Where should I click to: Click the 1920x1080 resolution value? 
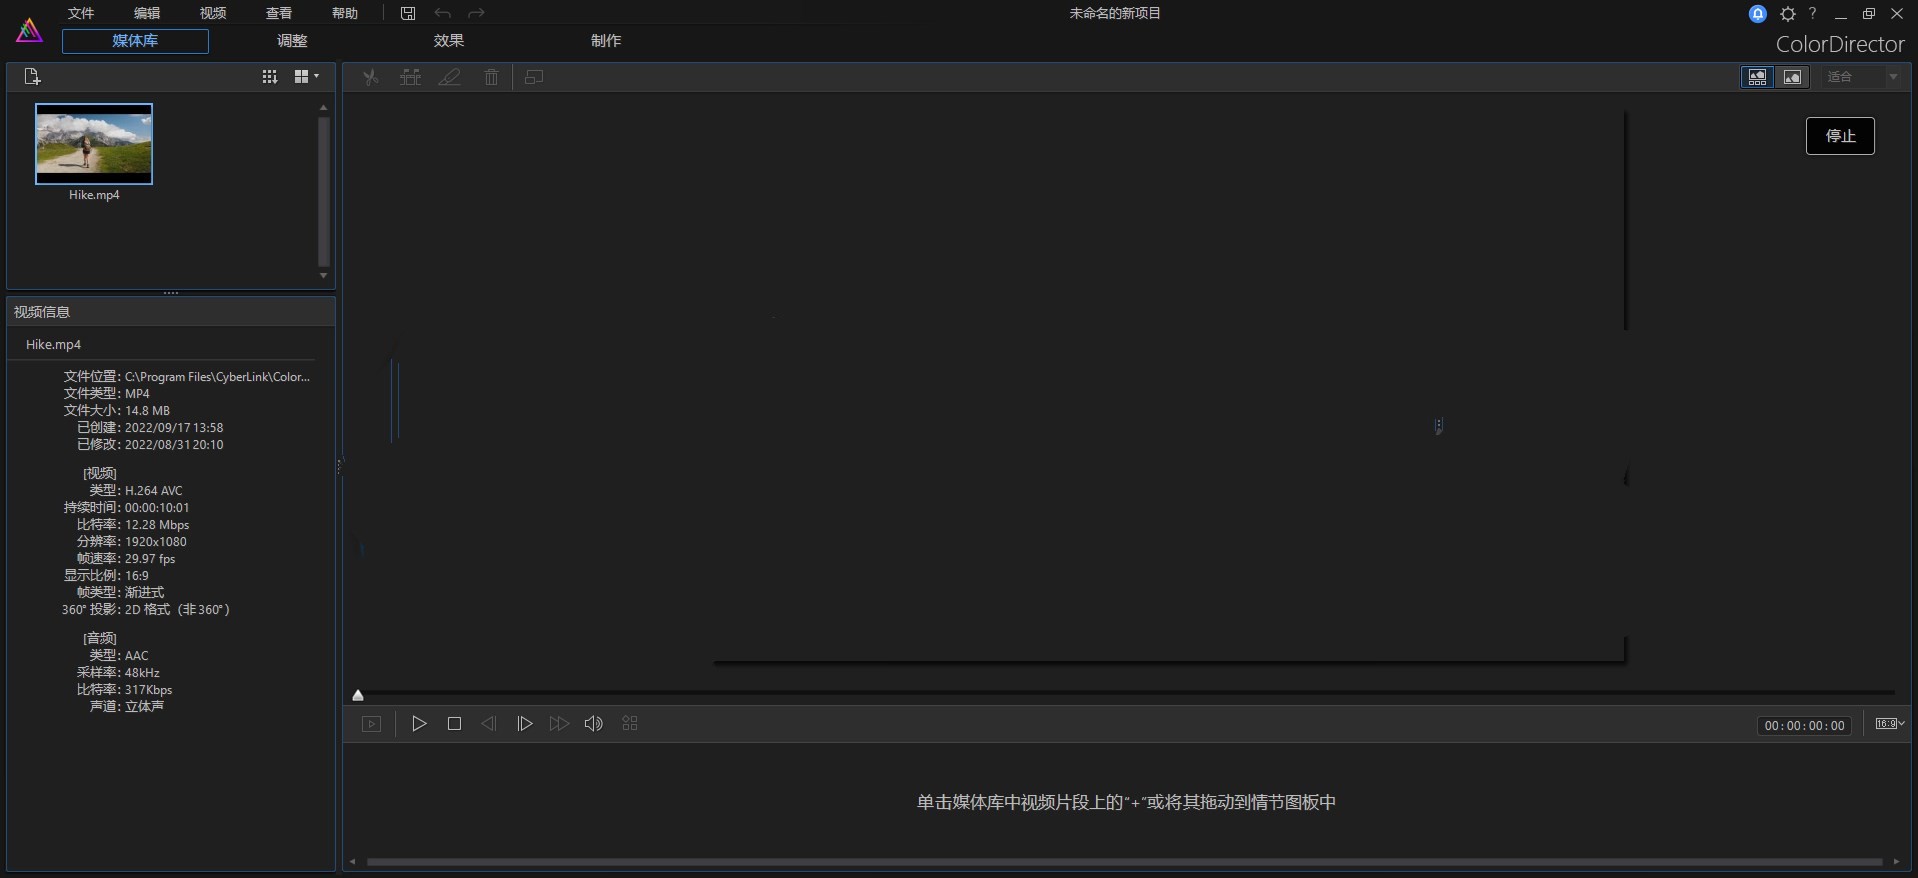click(155, 542)
